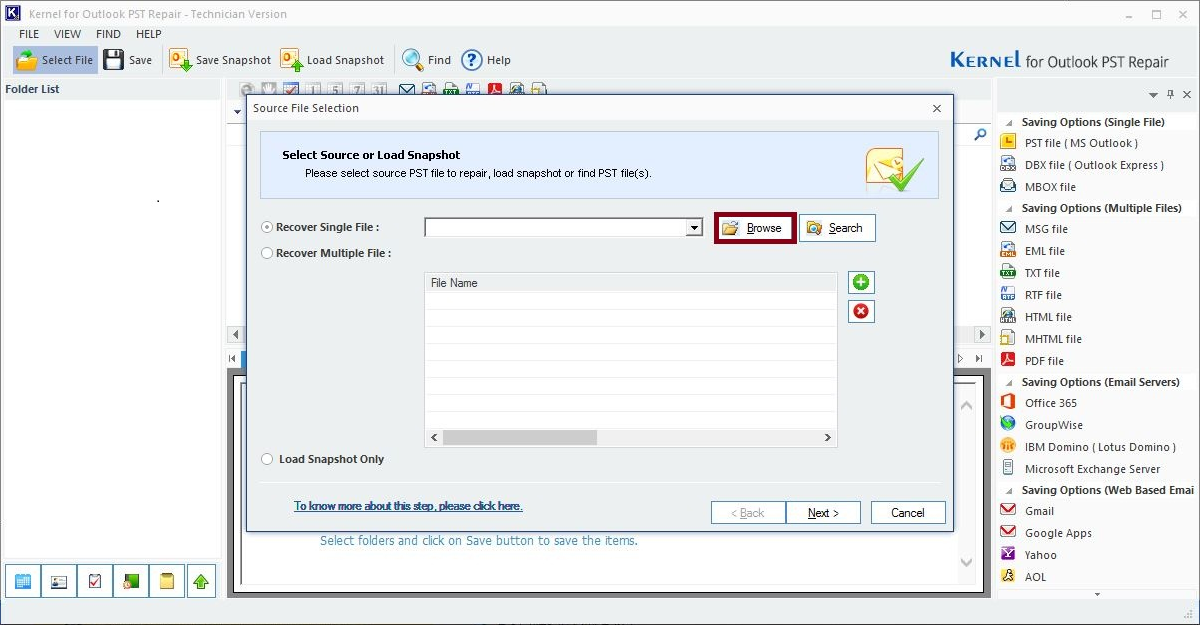Collapse Saving Options (Multiple Files) group
The image size is (1200, 625).
tap(1009, 209)
